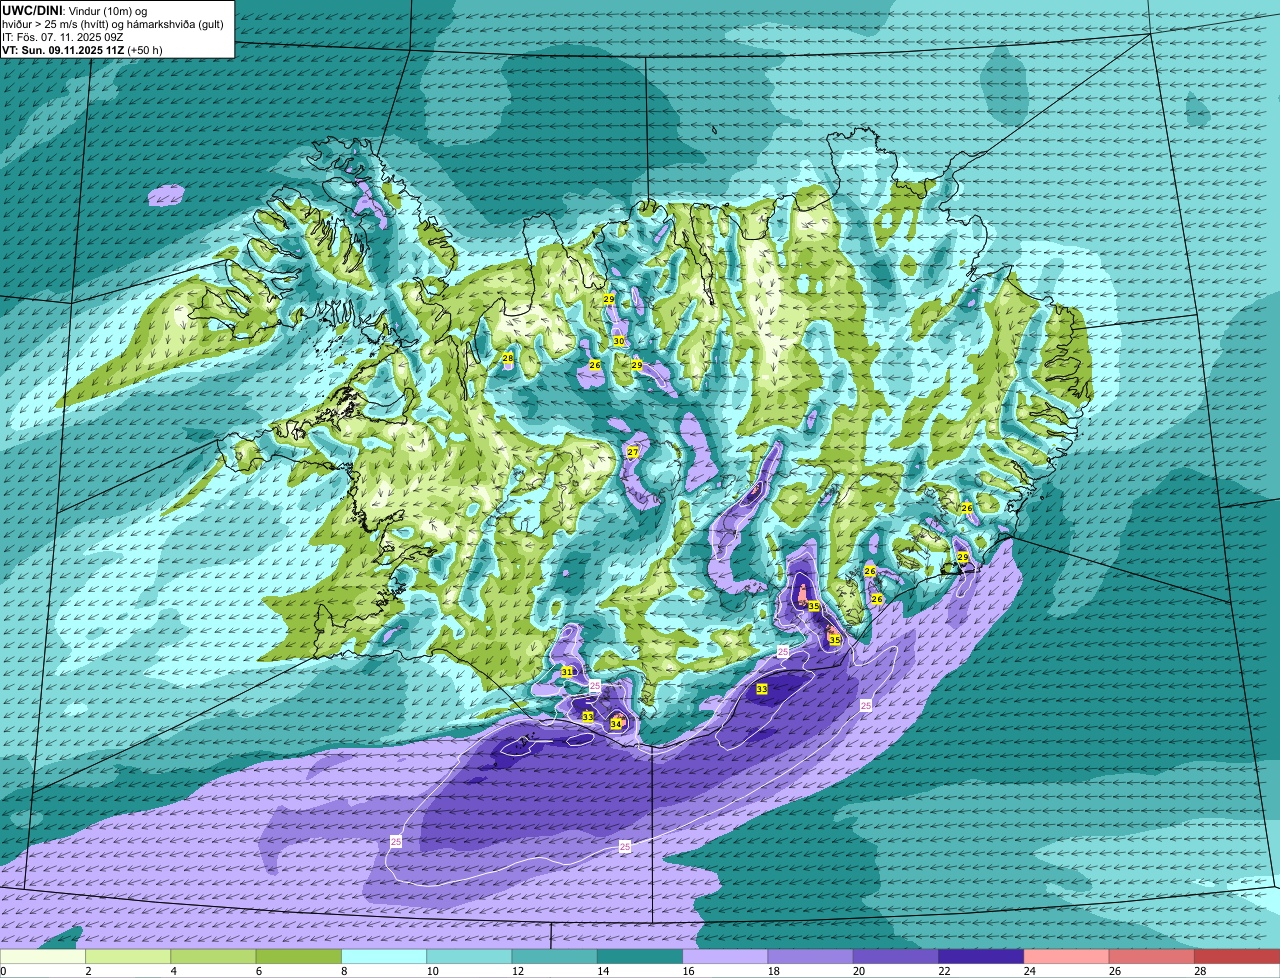Select the 2–4 m/s color scale swatch

128,956
